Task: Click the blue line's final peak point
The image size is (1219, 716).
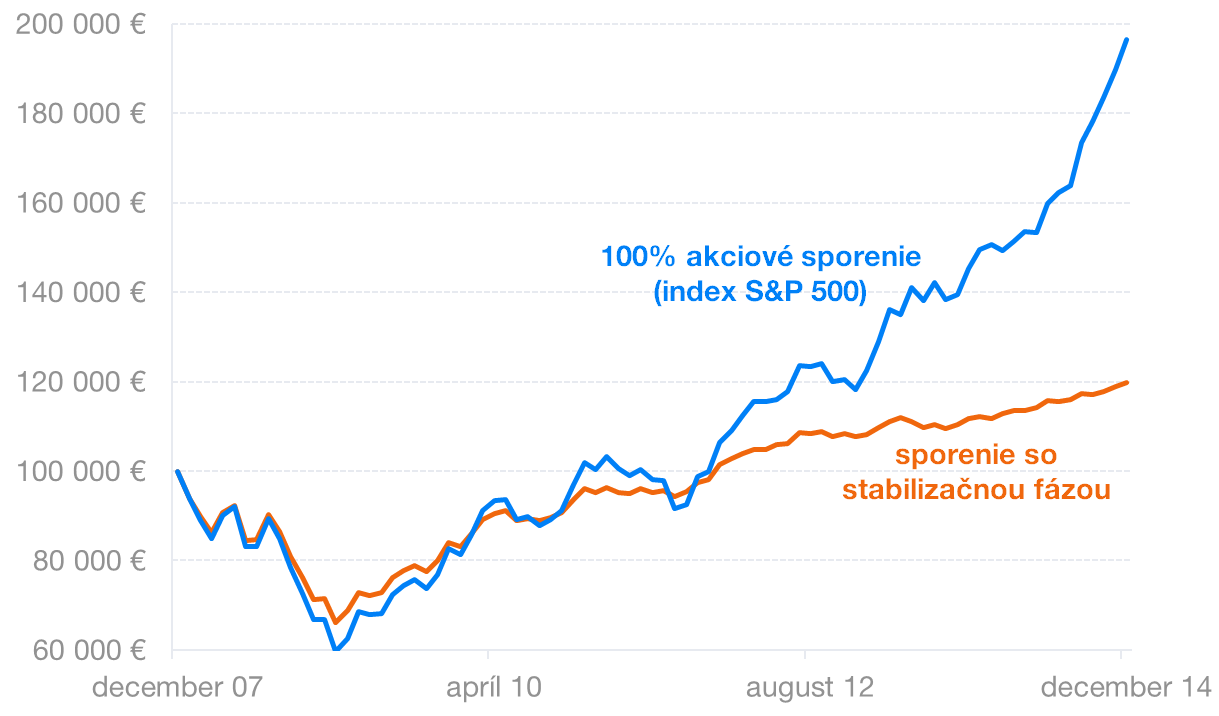Action: pos(1127,39)
